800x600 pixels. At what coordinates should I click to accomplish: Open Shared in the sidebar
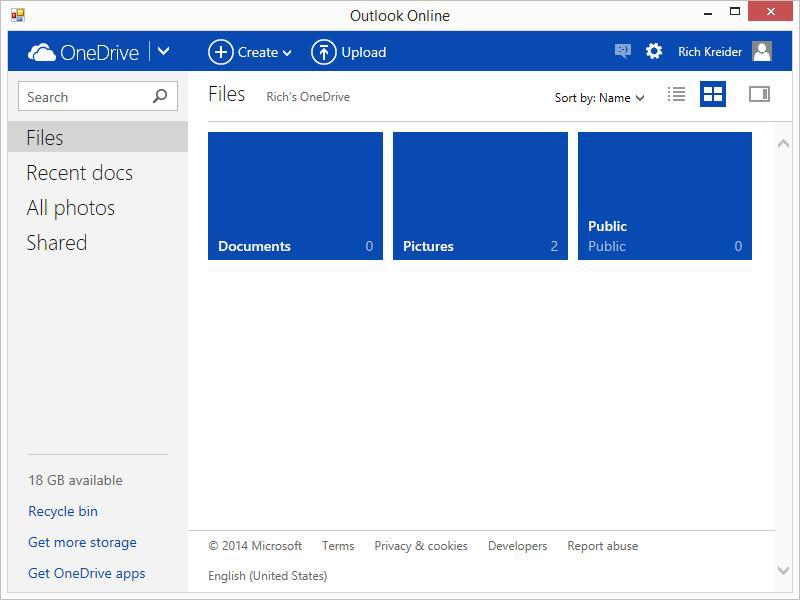(57, 243)
